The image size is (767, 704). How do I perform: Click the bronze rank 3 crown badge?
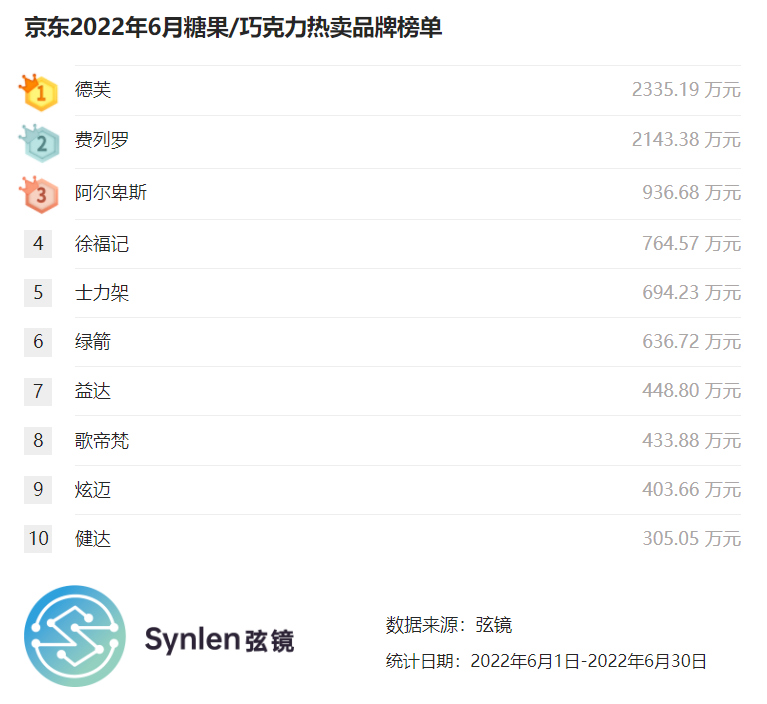click(39, 194)
